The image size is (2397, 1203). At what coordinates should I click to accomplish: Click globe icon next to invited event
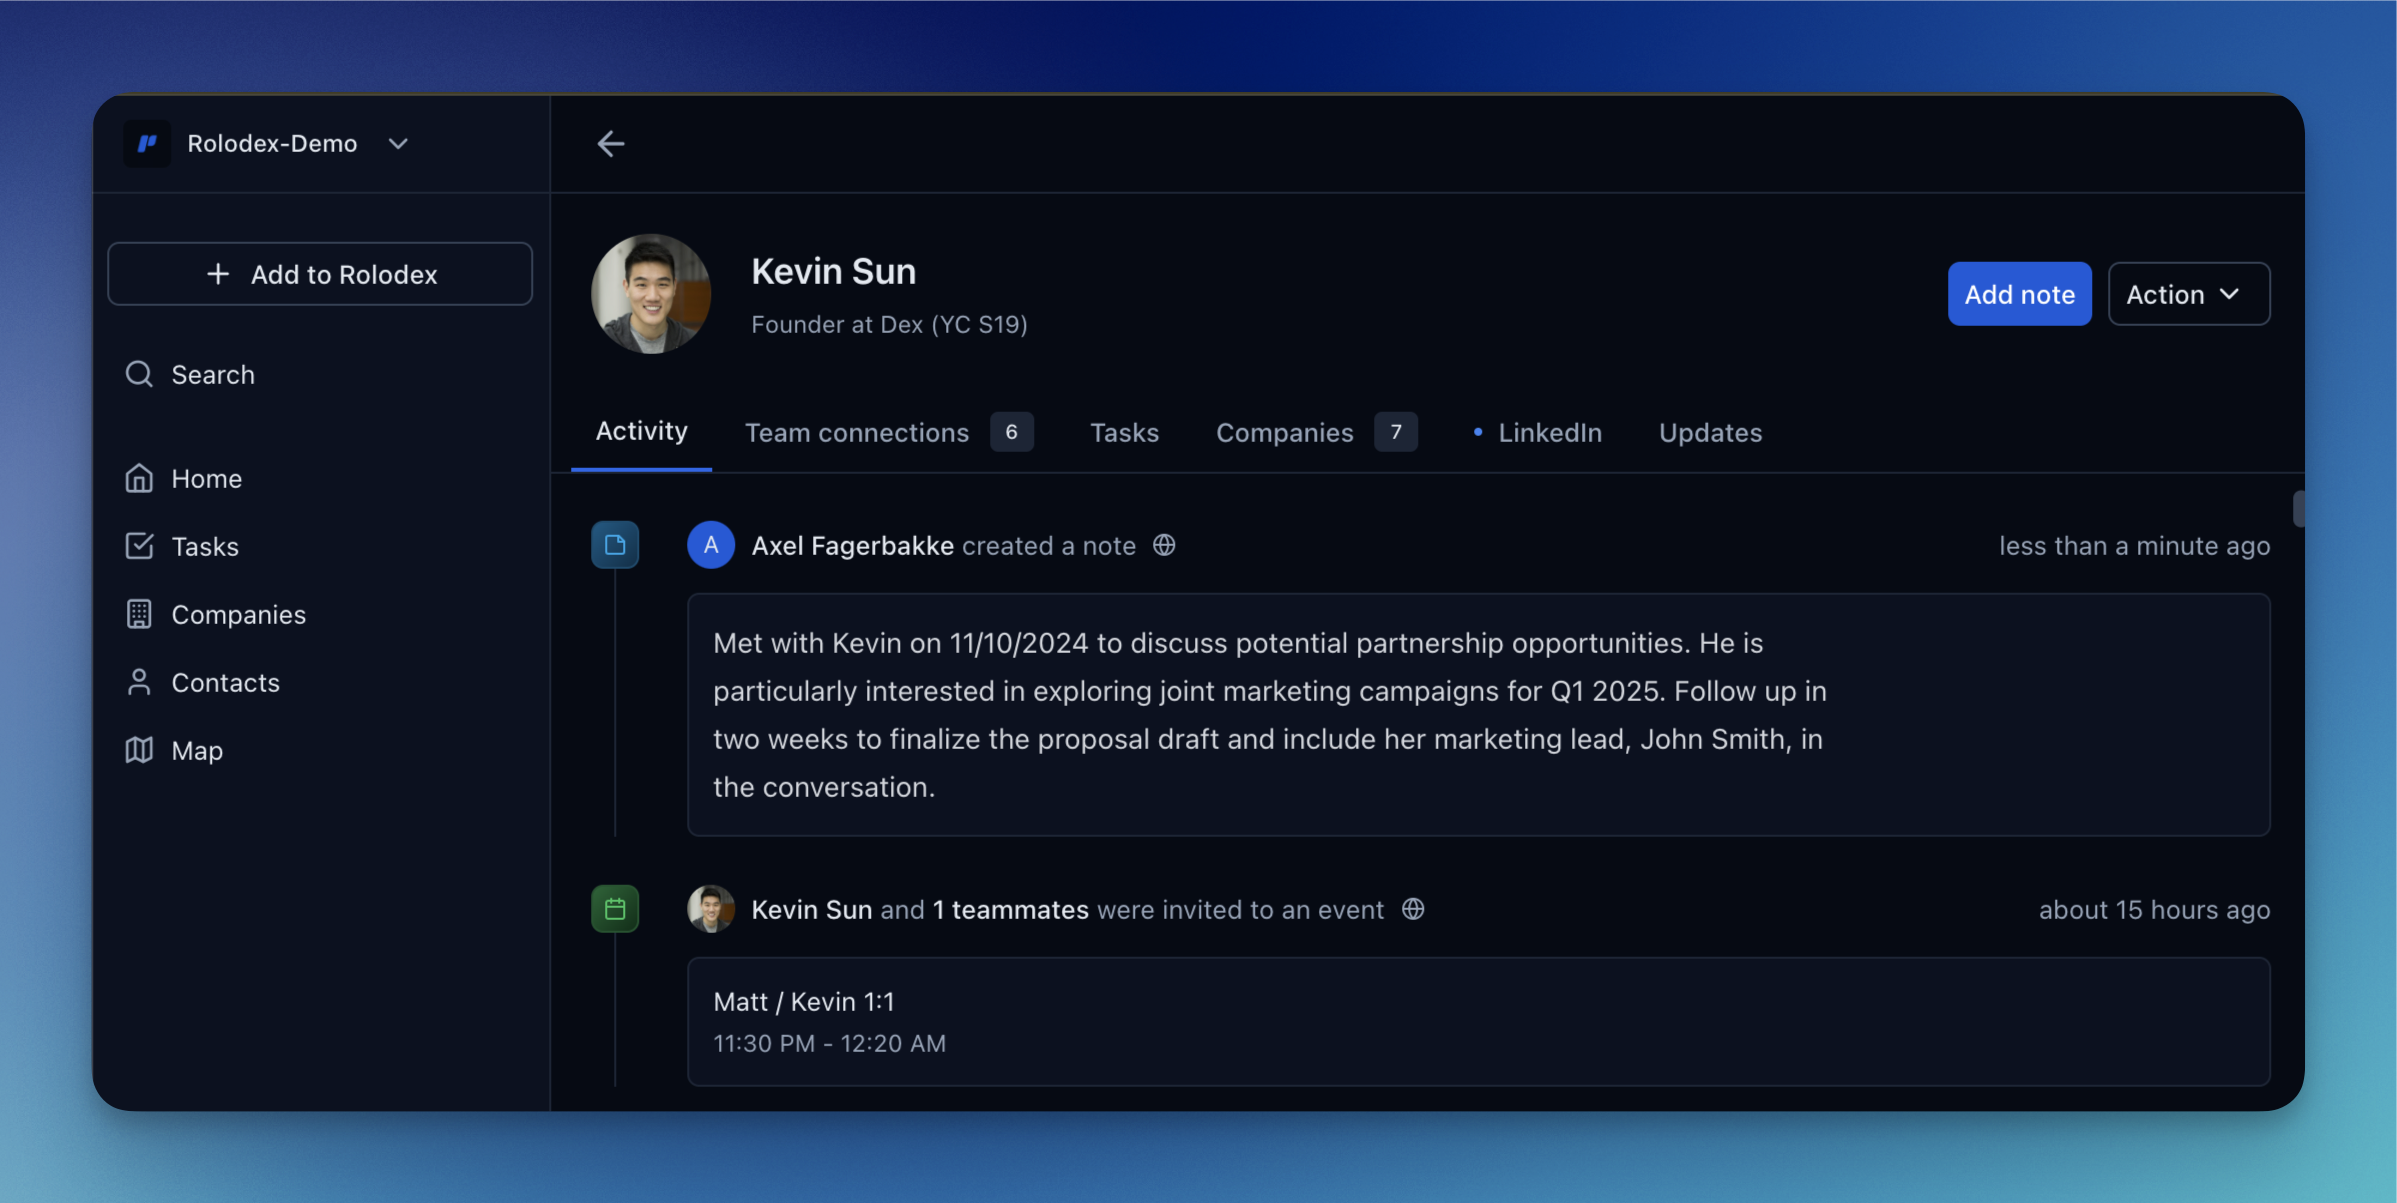coord(1412,909)
